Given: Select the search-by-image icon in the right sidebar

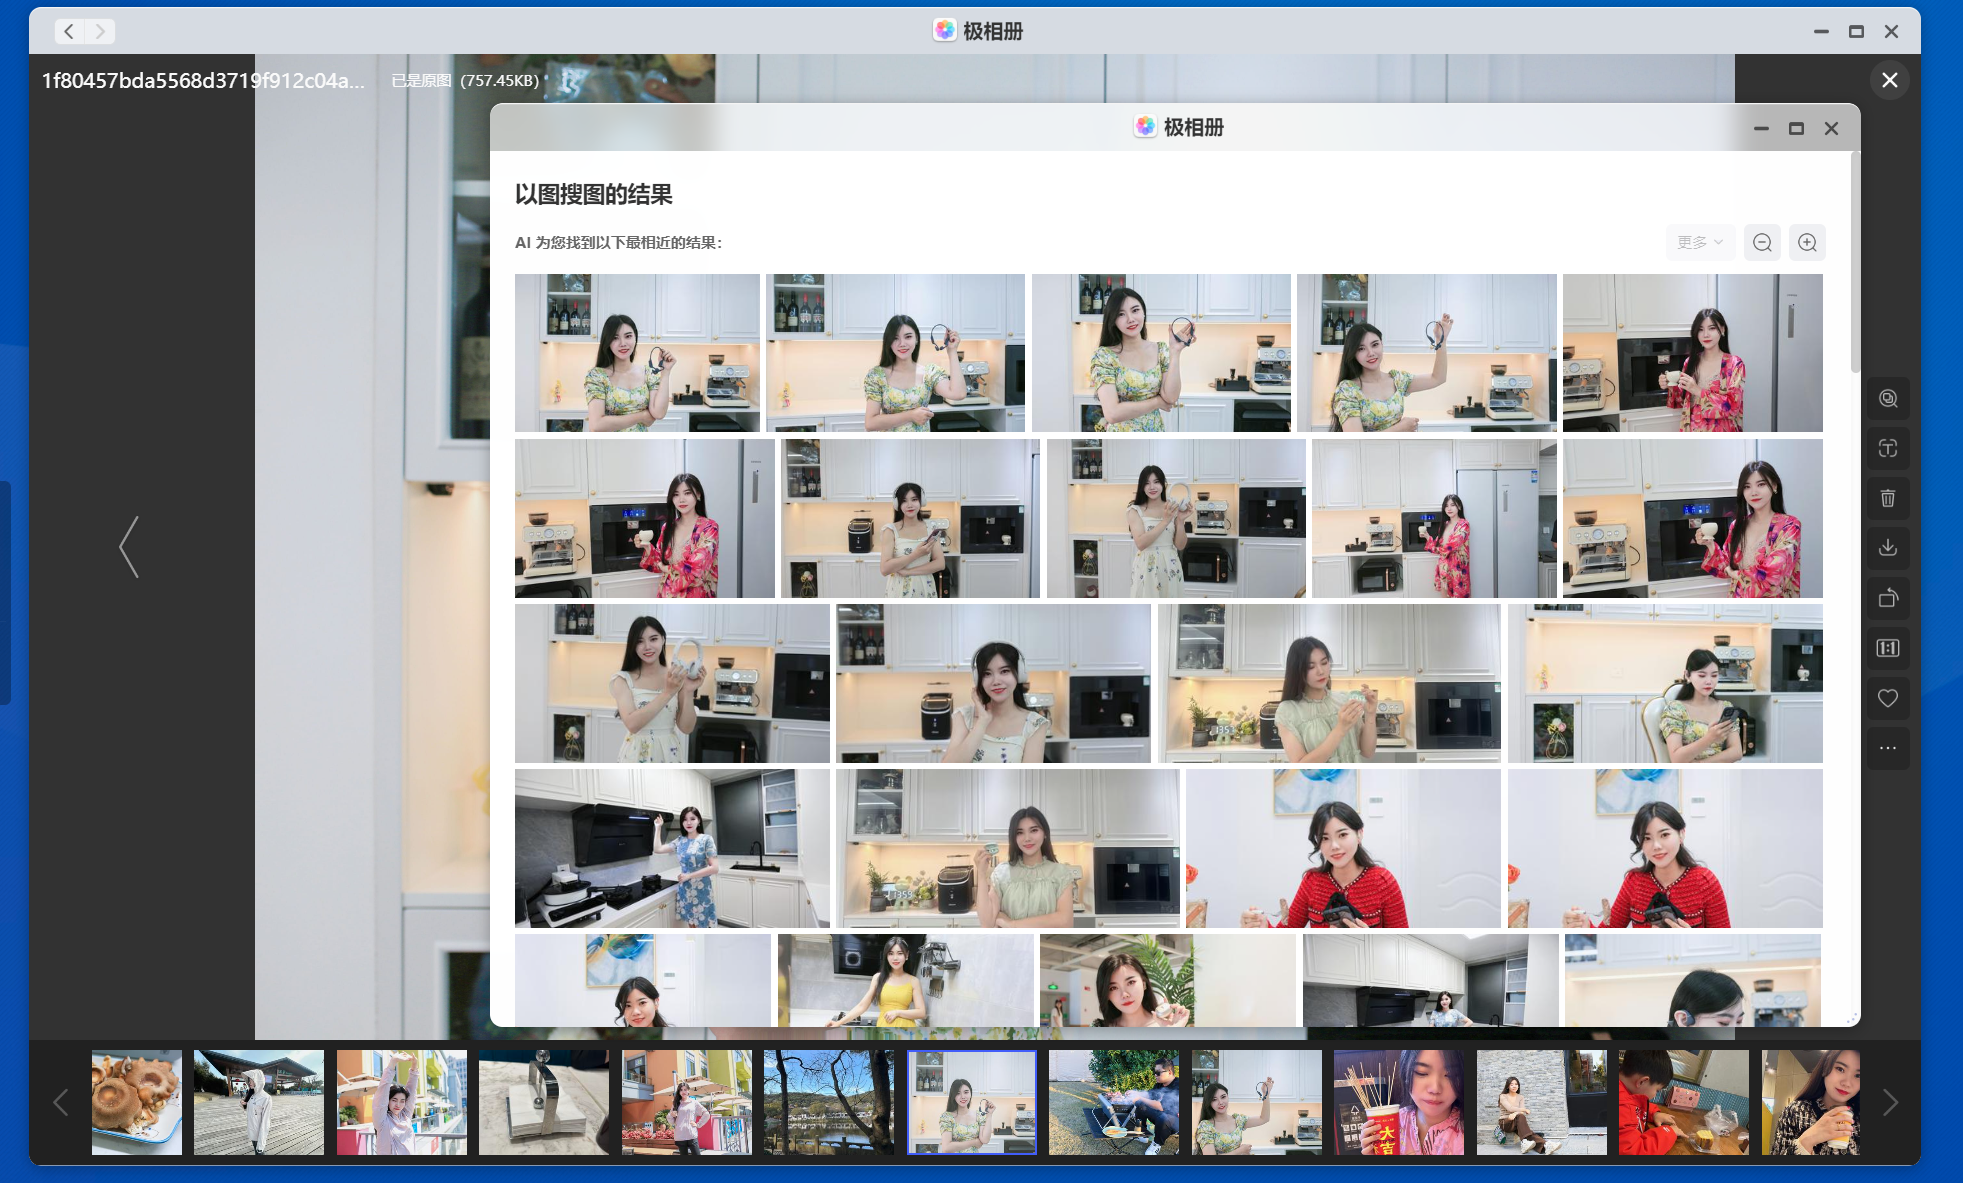Looking at the screenshot, I should point(1888,398).
